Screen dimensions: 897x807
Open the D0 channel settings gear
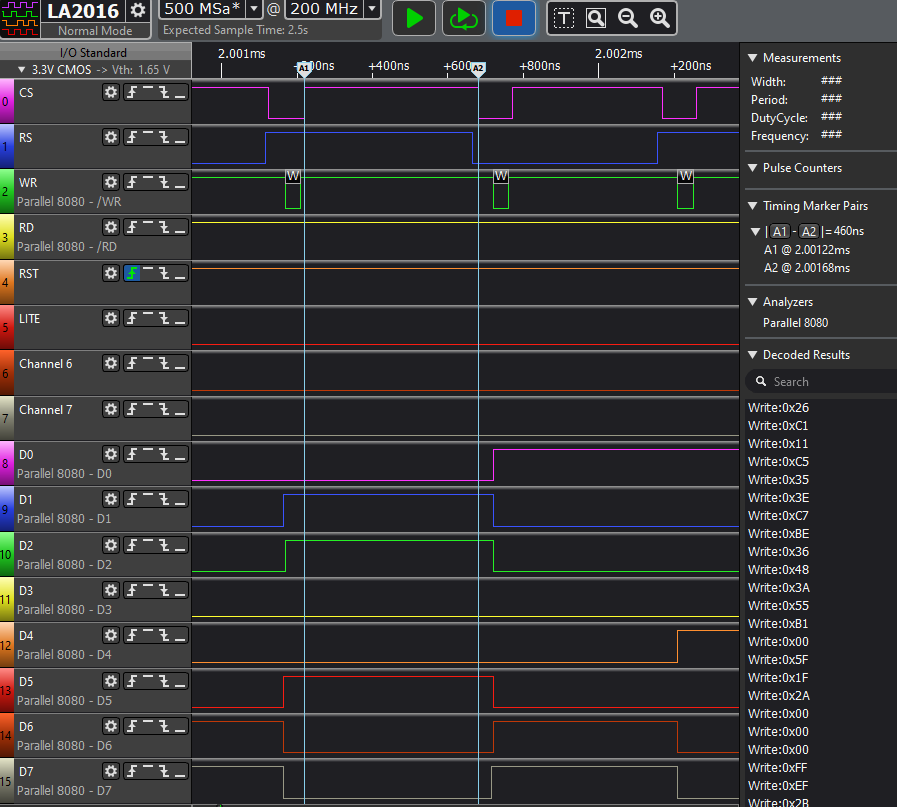tap(110, 454)
